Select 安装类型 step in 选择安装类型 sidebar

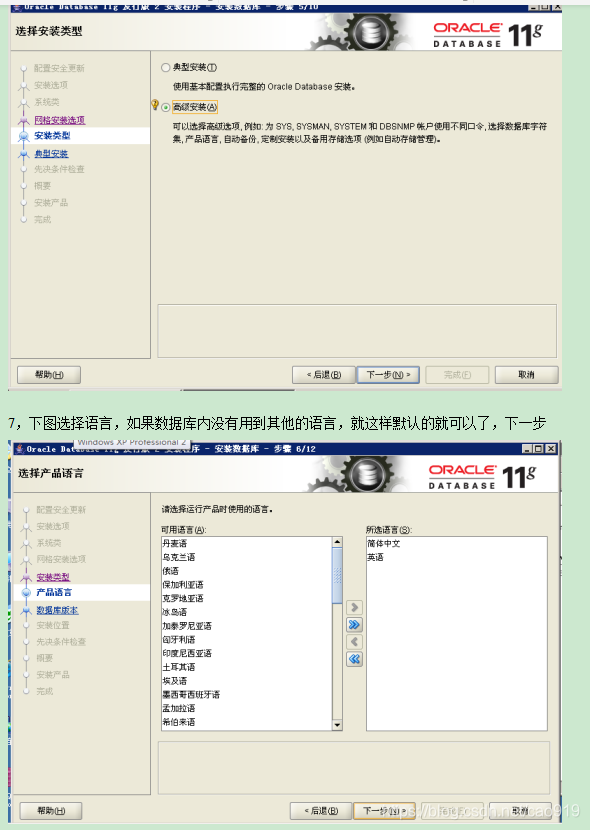[x=52, y=136]
